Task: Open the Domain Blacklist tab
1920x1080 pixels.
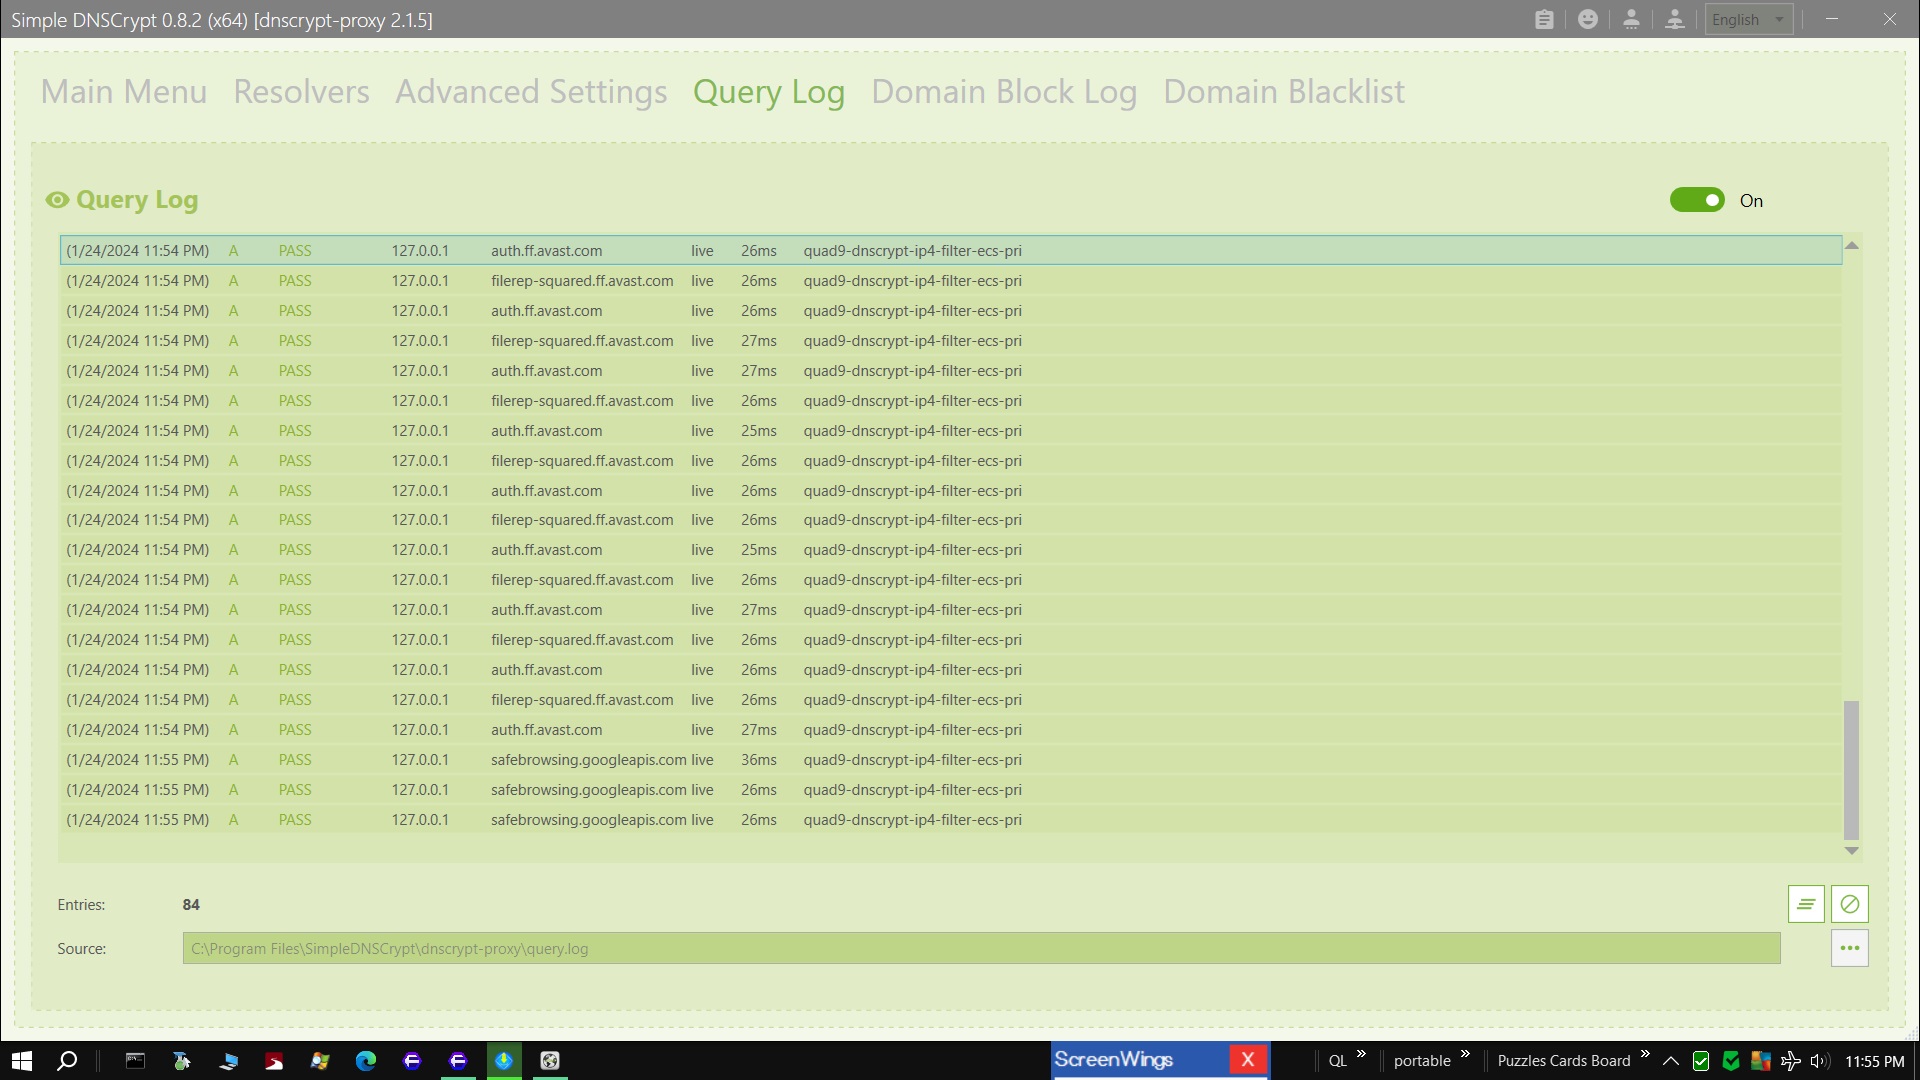Action: coord(1283,92)
